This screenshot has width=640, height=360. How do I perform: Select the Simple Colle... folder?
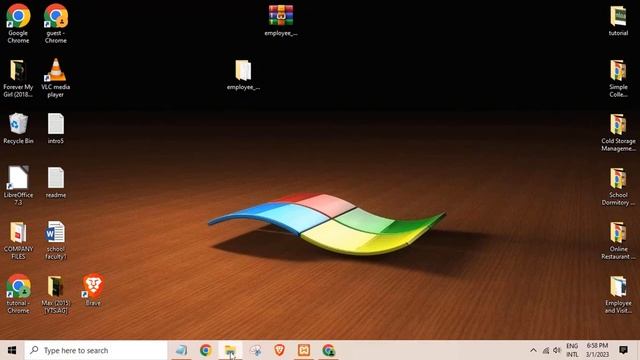tap(618, 78)
